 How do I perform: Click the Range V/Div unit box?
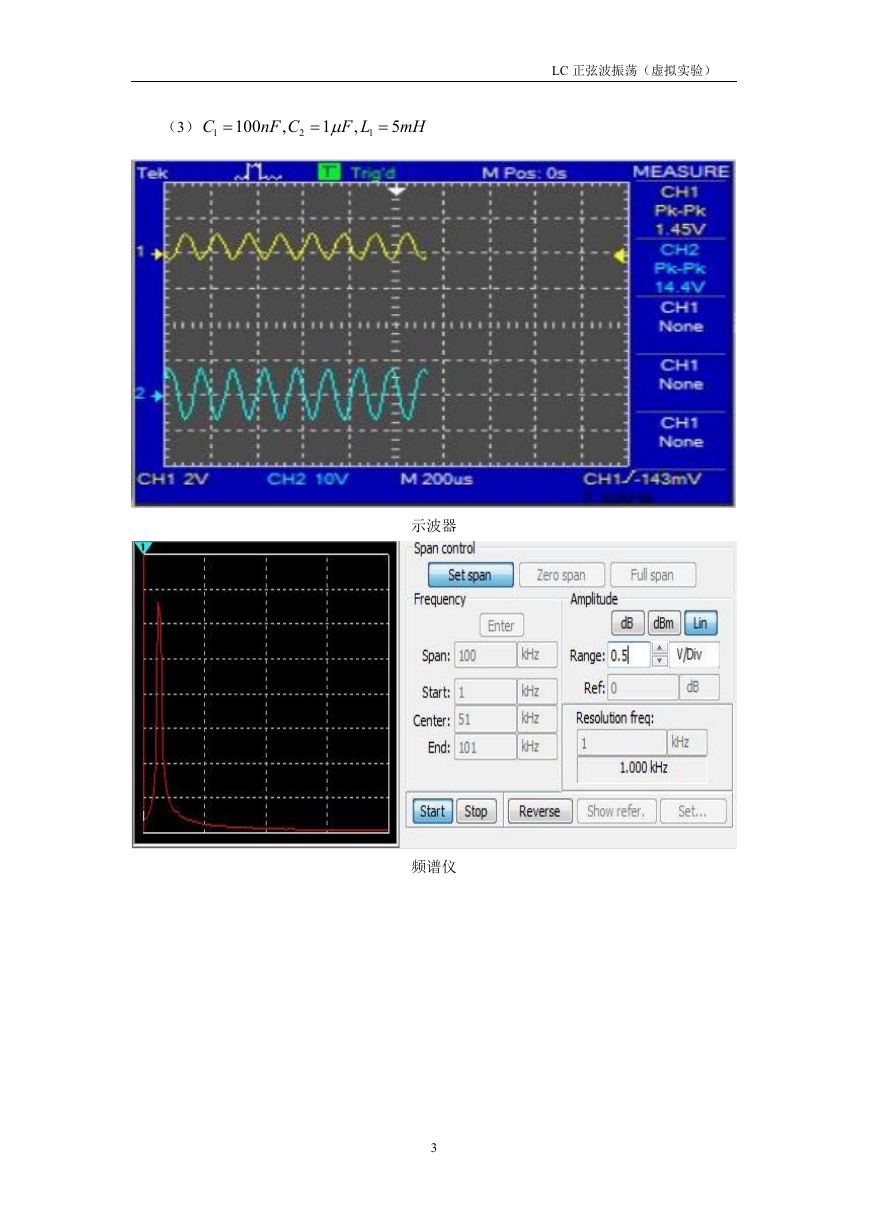pyautogui.click(x=693, y=656)
